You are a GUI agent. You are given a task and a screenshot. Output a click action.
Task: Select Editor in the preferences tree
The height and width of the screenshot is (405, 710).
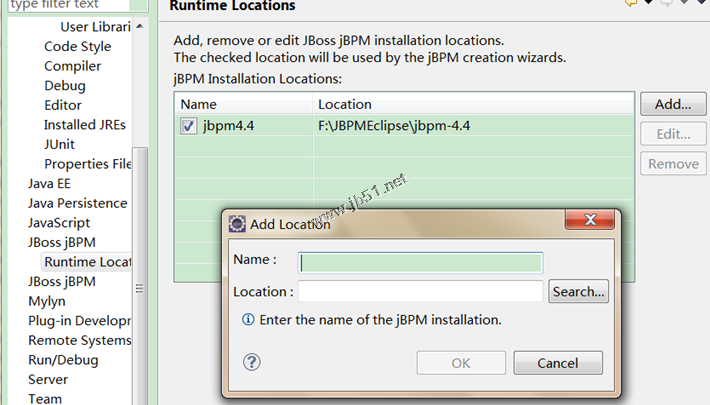pos(63,105)
